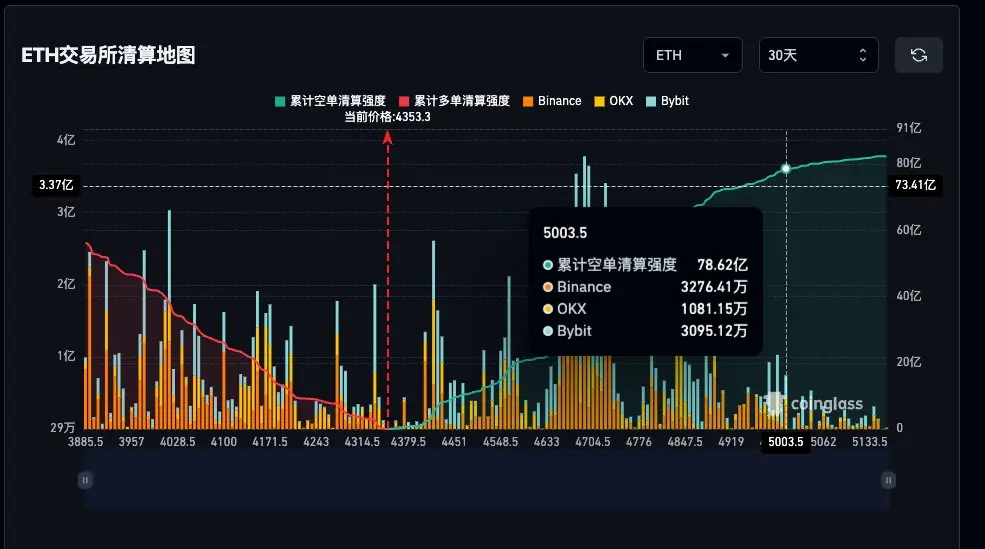Click the yellow OKX legend square
This screenshot has width=985, height=549.
[x=599, y=101]
